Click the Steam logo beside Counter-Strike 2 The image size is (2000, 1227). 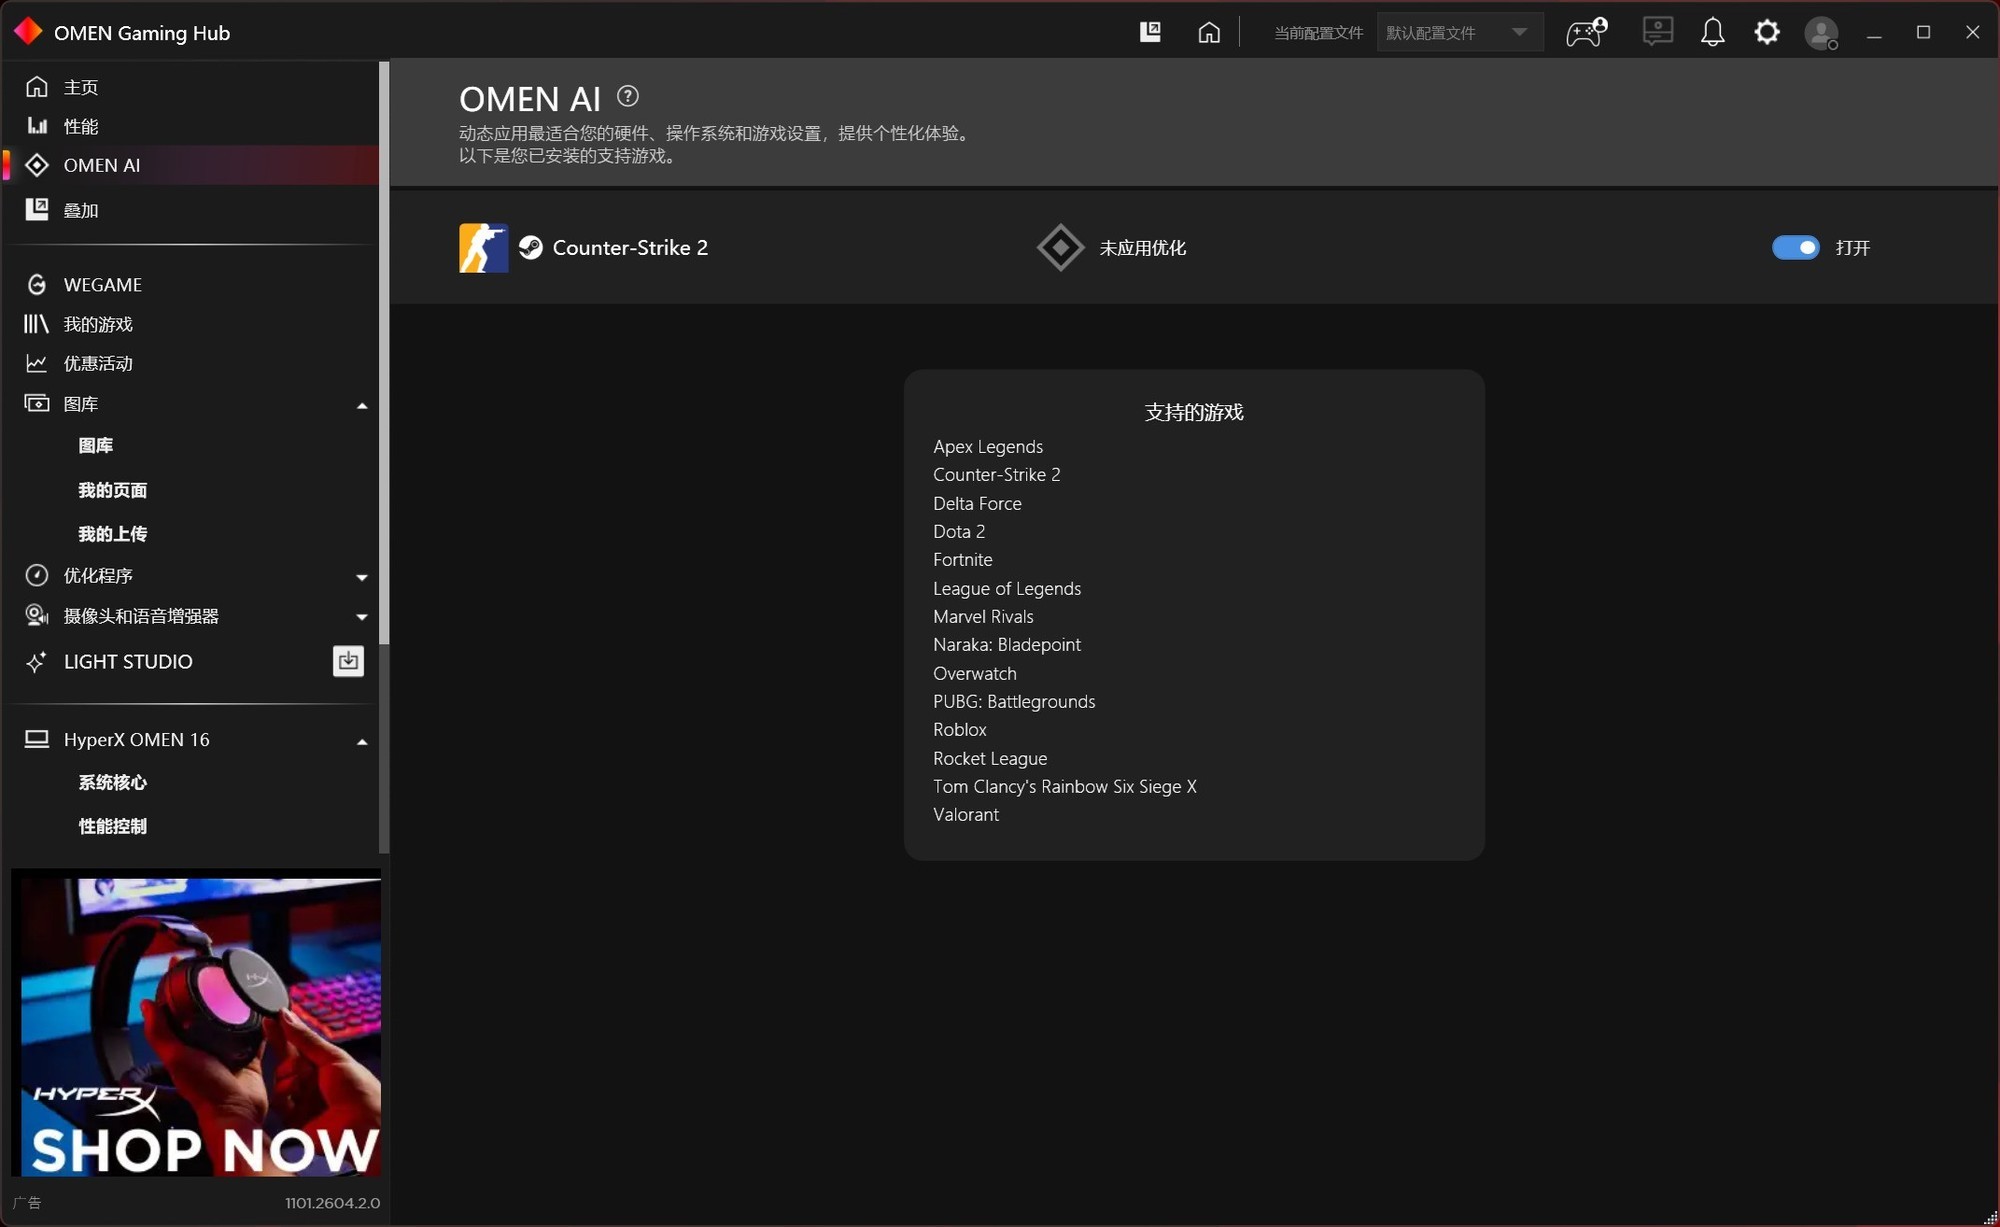tap(531, 247)
